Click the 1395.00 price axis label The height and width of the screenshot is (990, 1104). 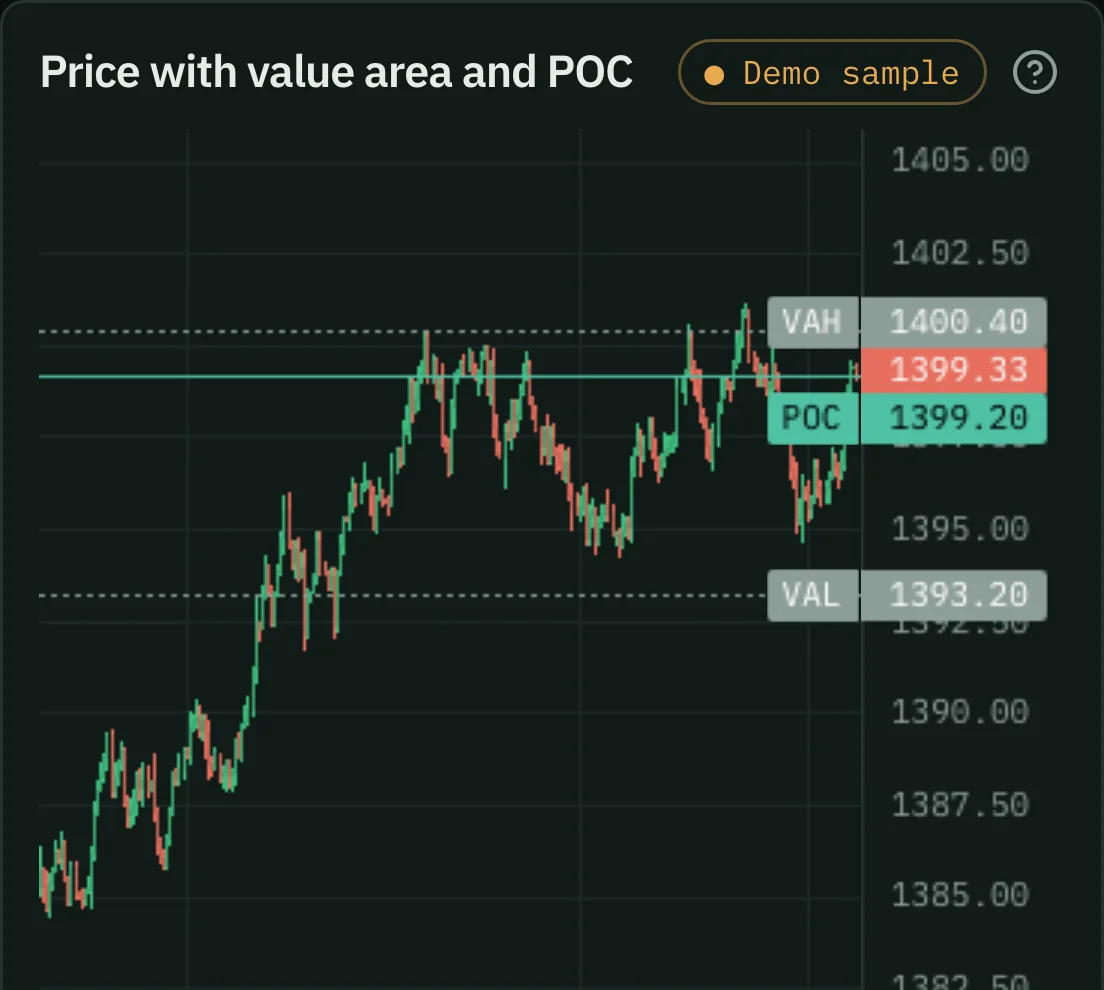(960, 530)
